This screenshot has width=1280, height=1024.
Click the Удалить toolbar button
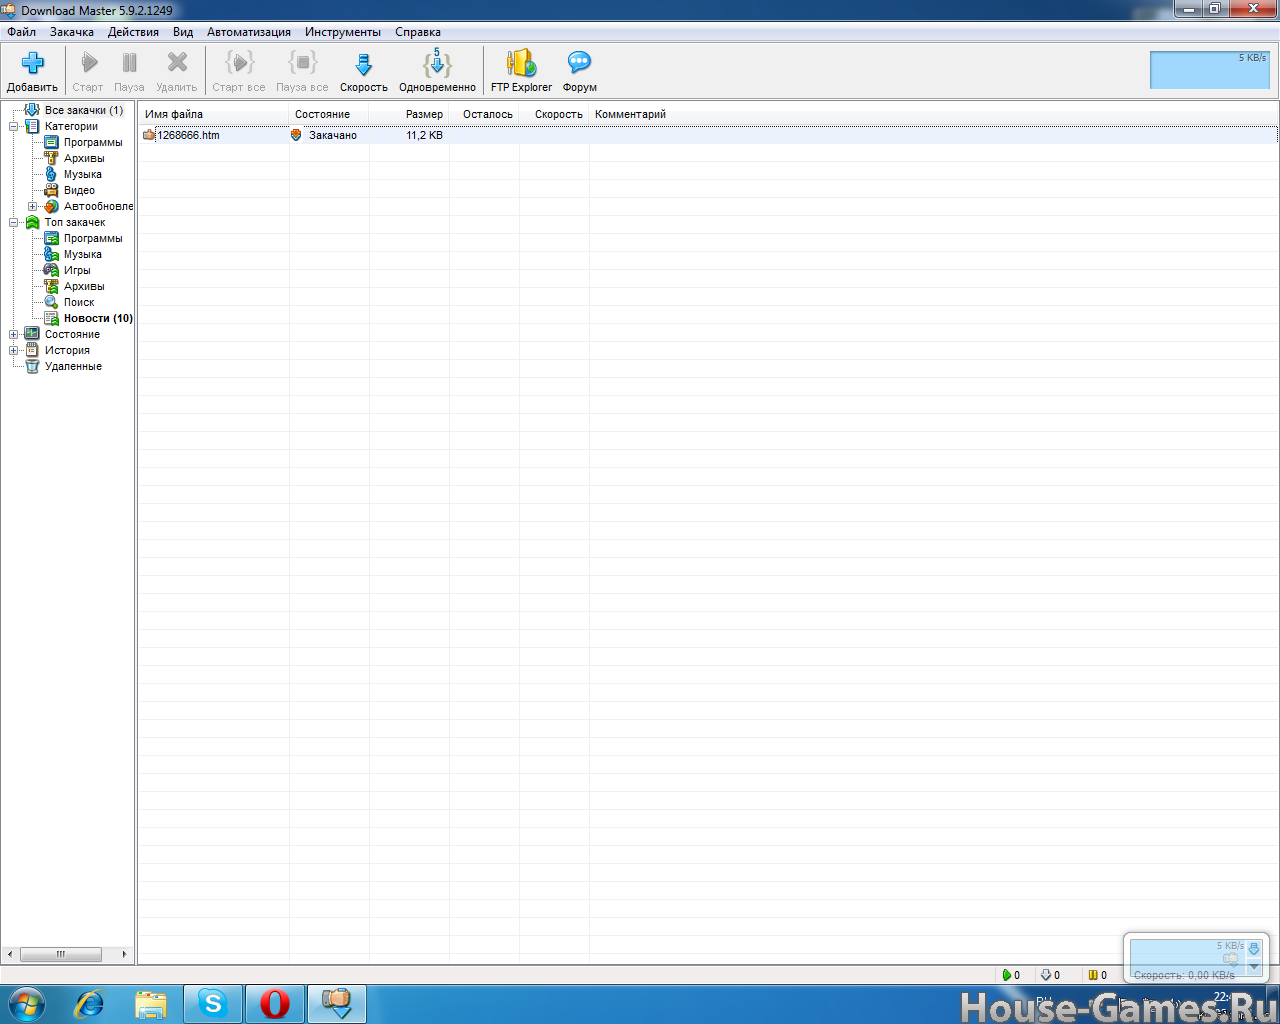tap(177, 71)
